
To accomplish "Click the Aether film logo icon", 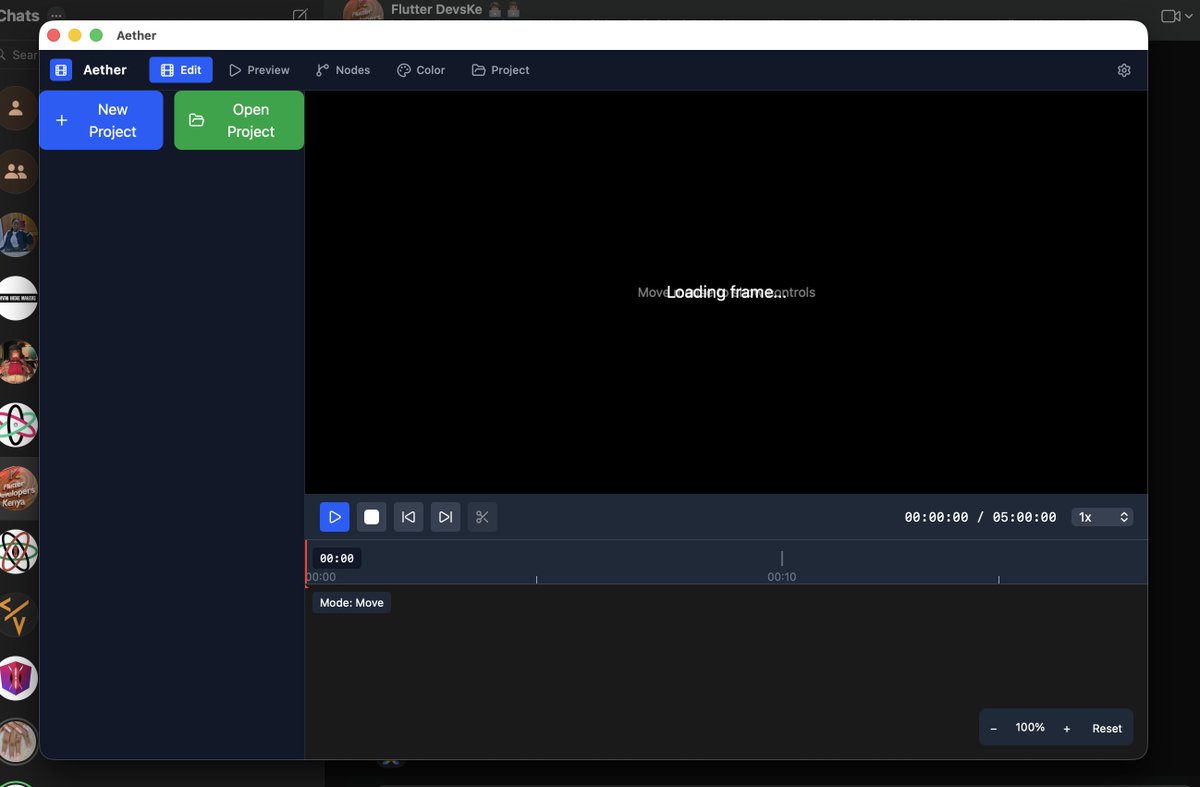I will pyautogui.click(x=61, y=70).
